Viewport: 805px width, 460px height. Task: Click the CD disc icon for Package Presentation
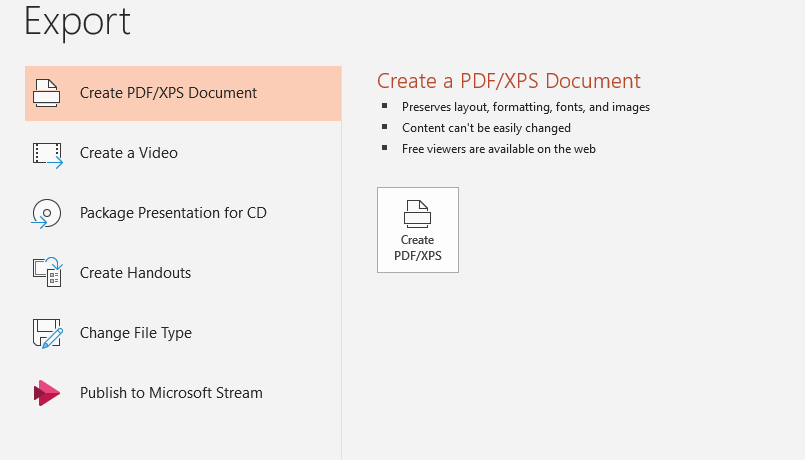pyautogui.click(x=47, y=213)
